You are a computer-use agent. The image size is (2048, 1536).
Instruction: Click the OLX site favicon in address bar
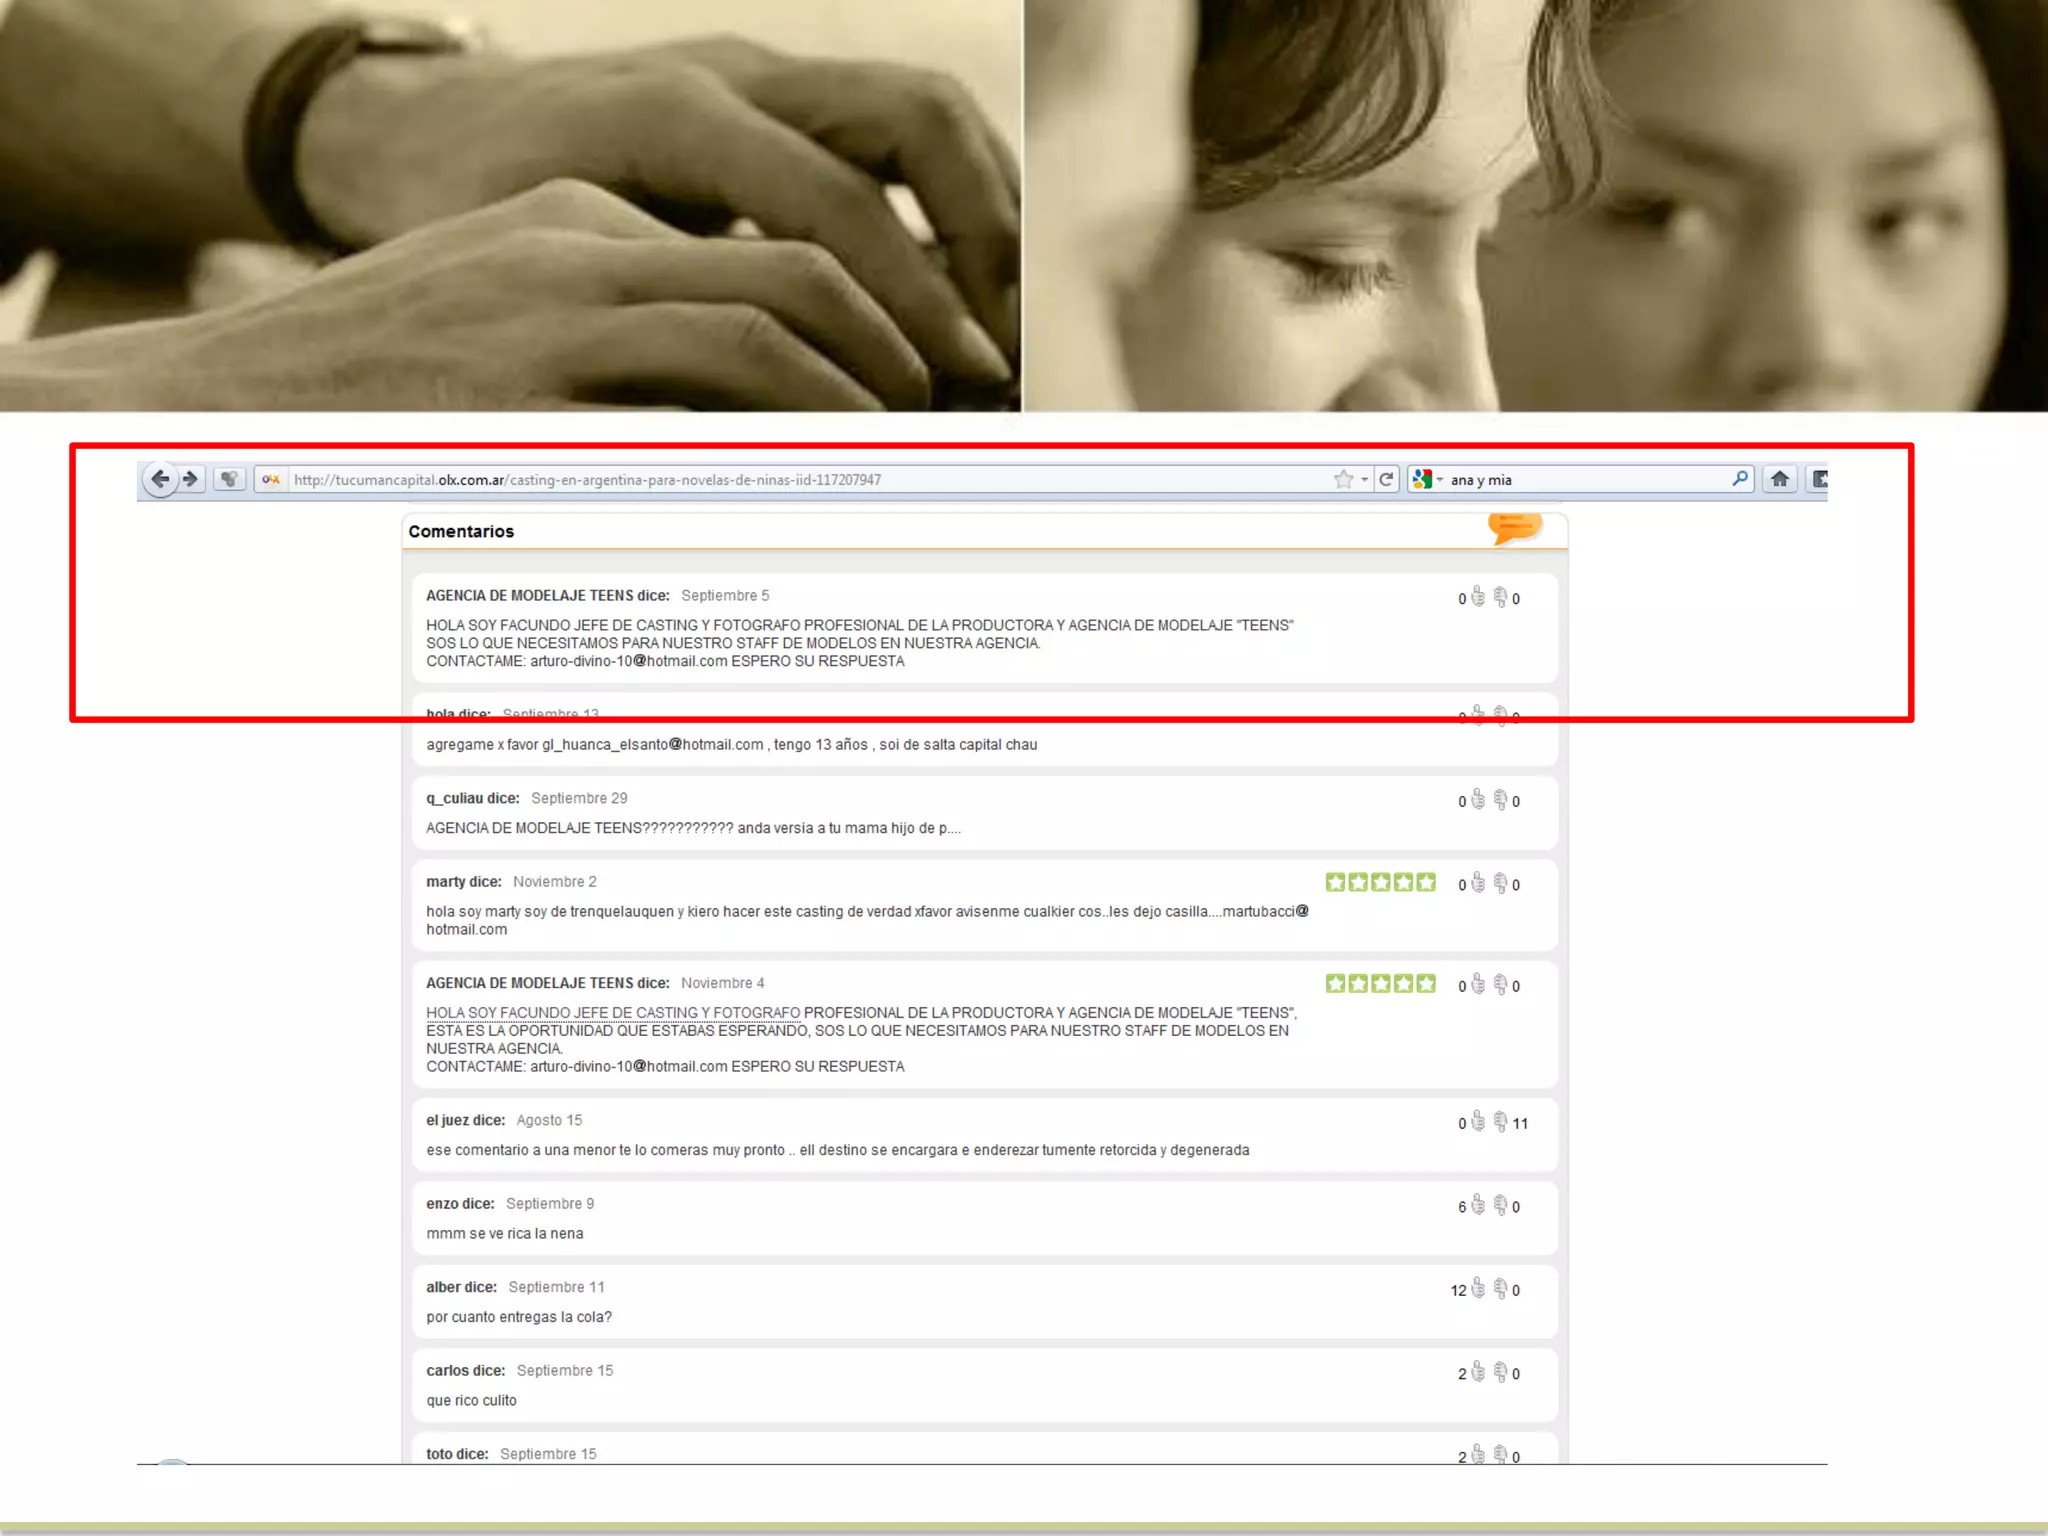point(270,480)
